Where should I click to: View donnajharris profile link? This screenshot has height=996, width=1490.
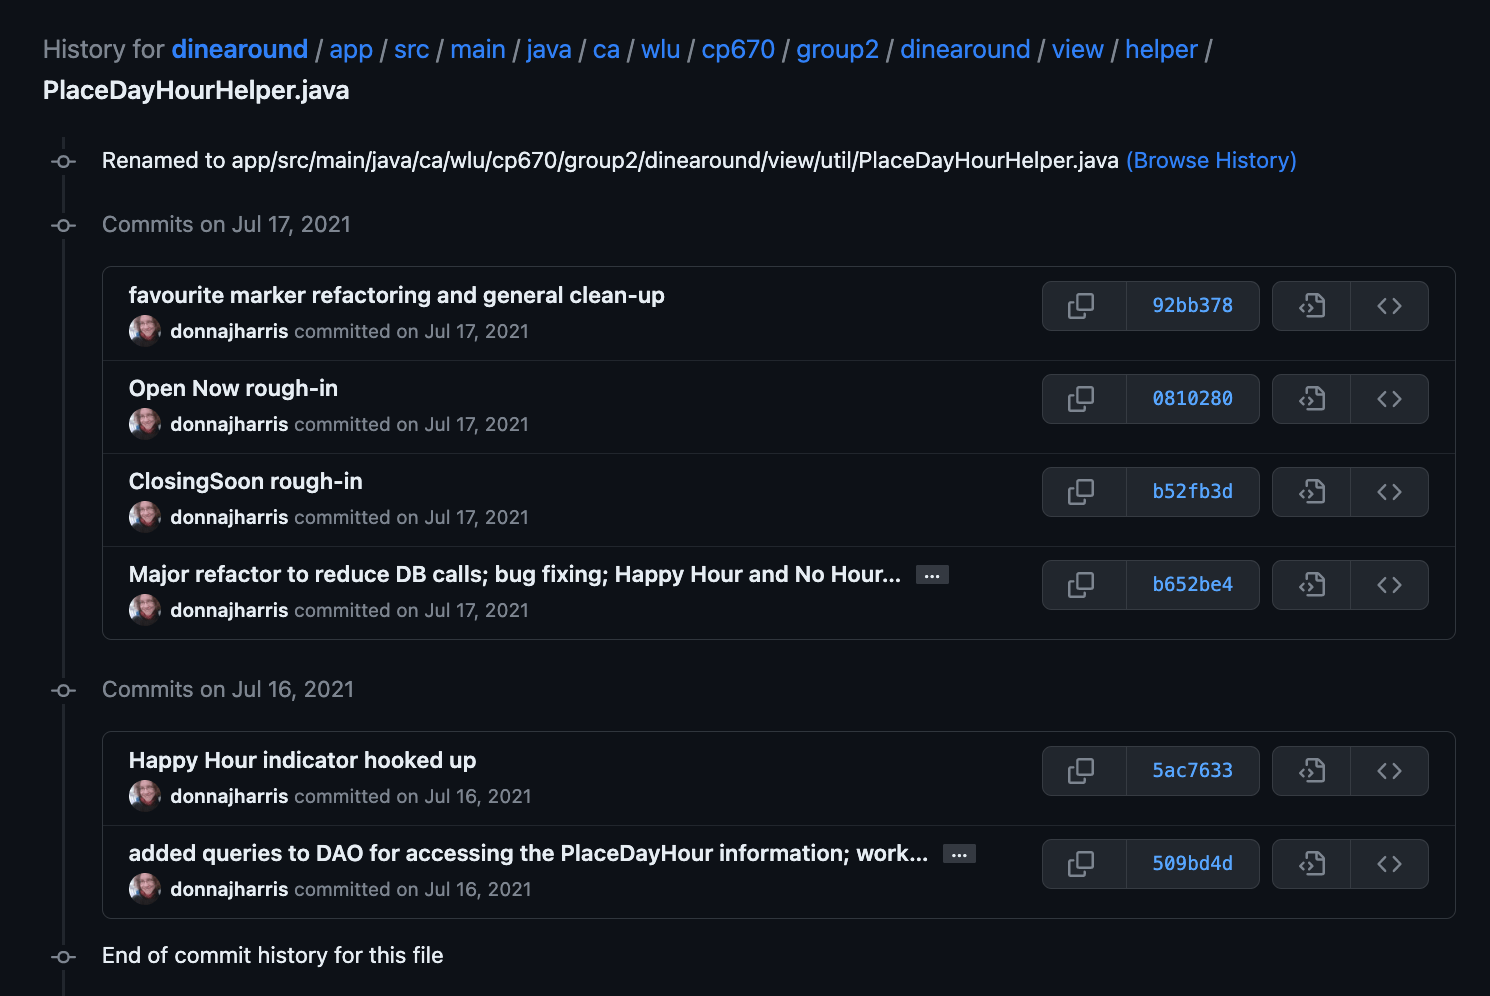click(x=229, y=331)
